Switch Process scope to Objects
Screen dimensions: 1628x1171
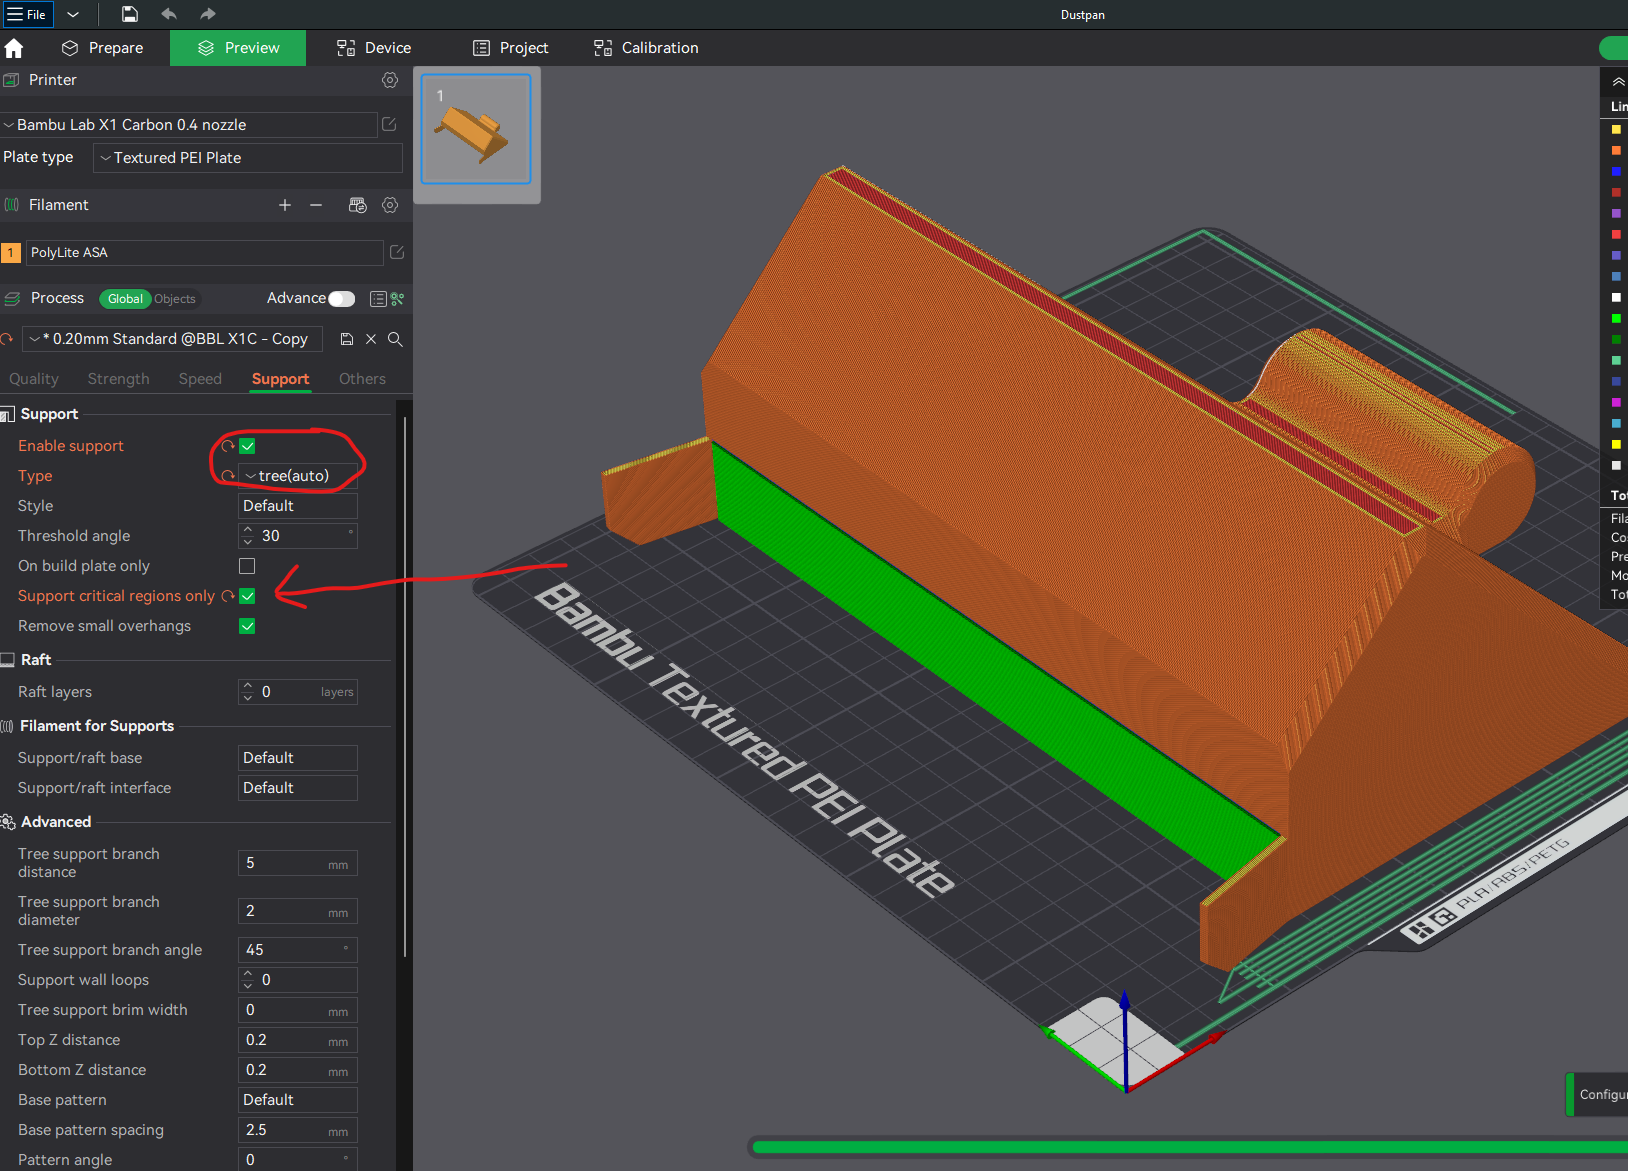175,298
